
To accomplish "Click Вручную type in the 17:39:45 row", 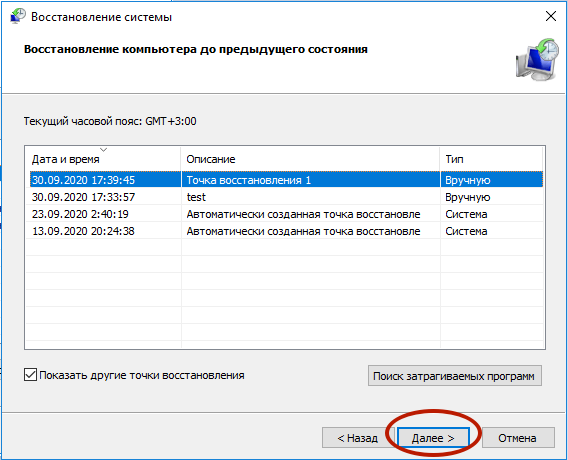I will click(x=468, y=180).
